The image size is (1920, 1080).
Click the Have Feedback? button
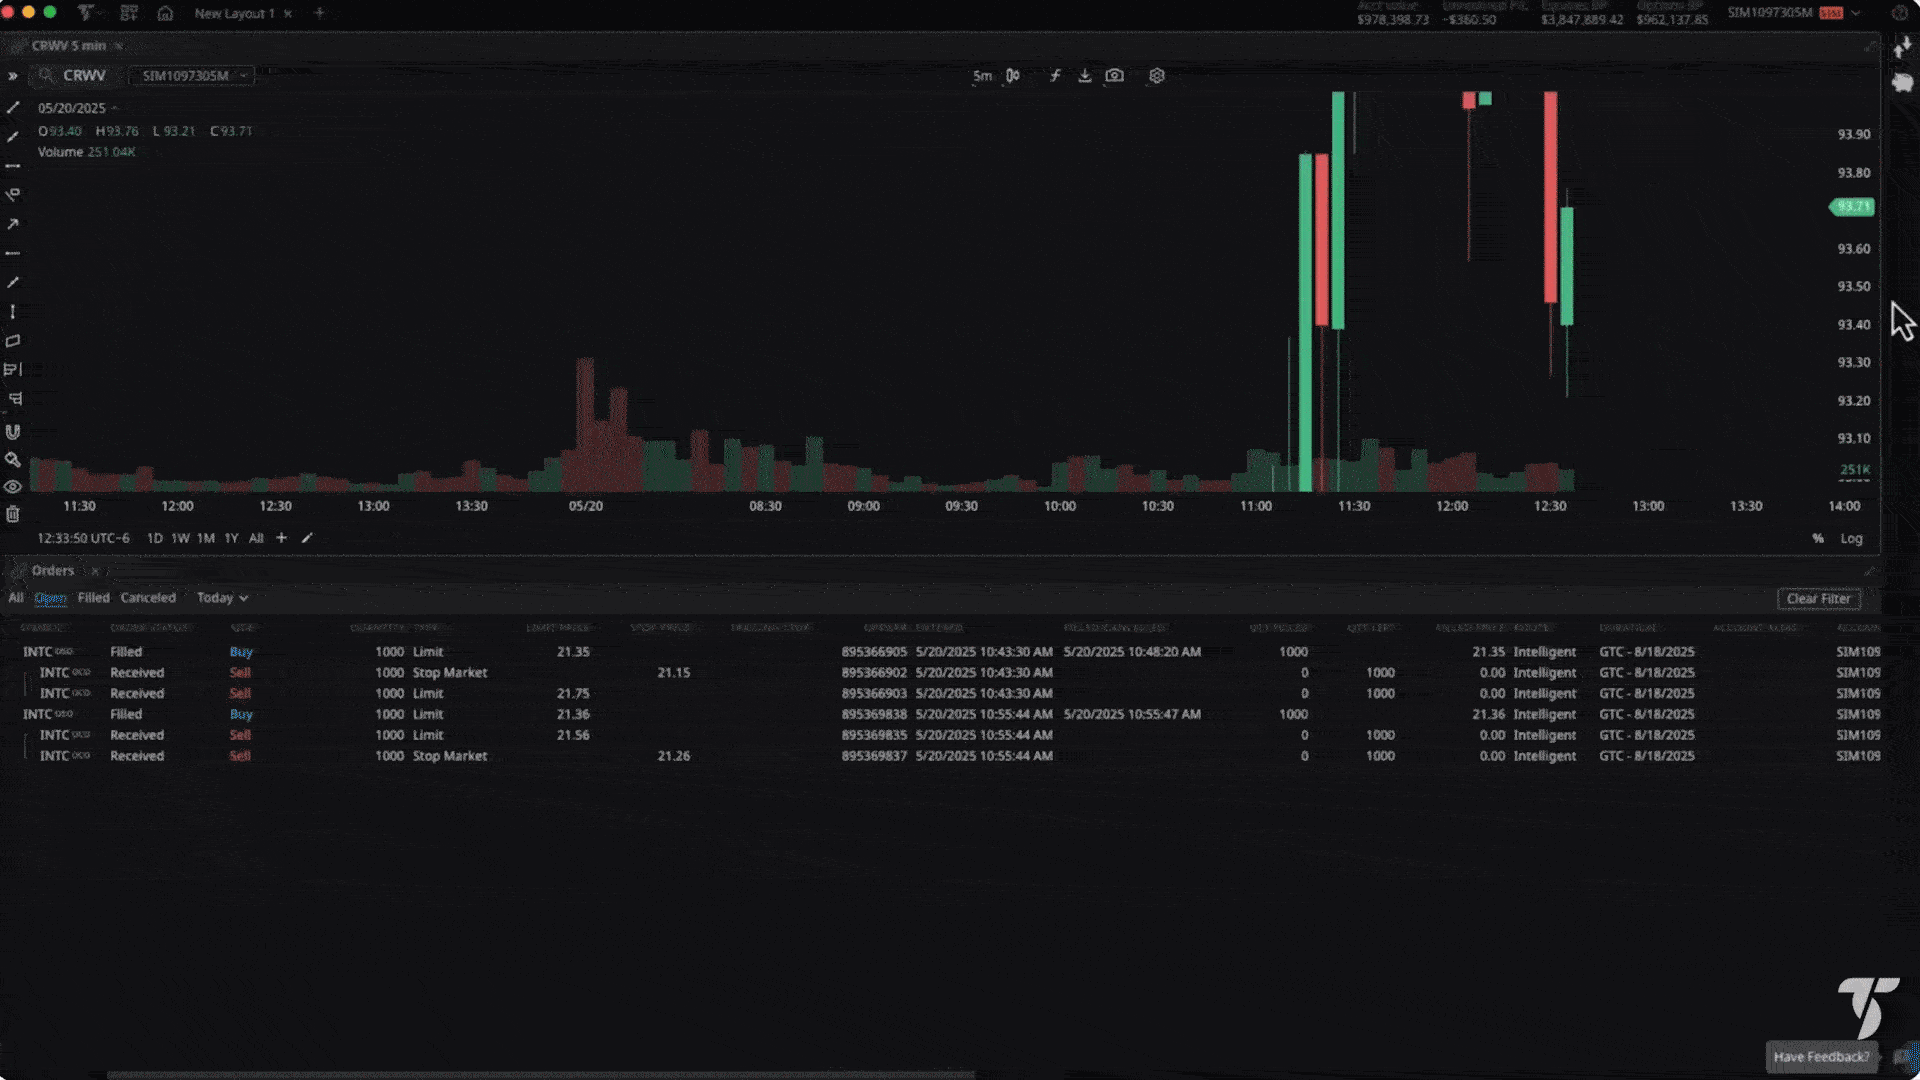1820,1057
